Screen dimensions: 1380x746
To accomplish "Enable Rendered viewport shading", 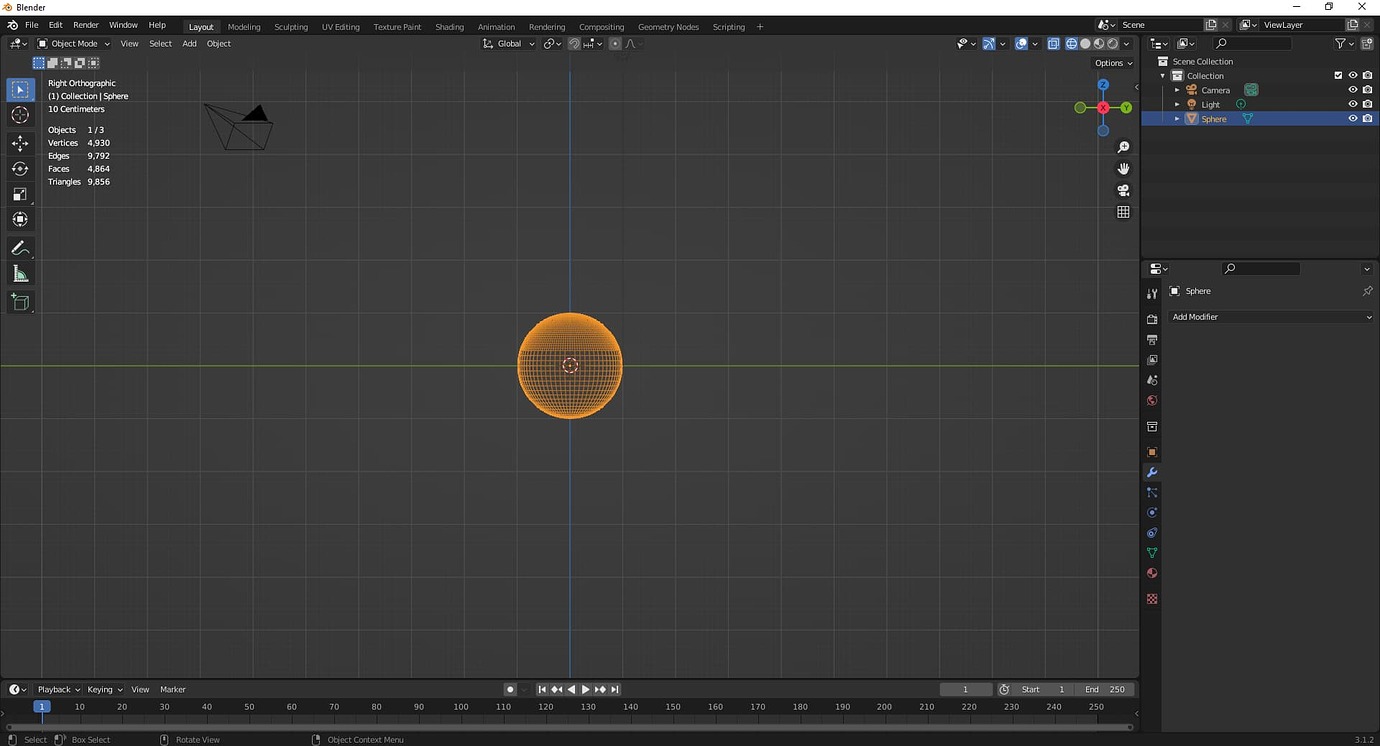I will 1112,43.
